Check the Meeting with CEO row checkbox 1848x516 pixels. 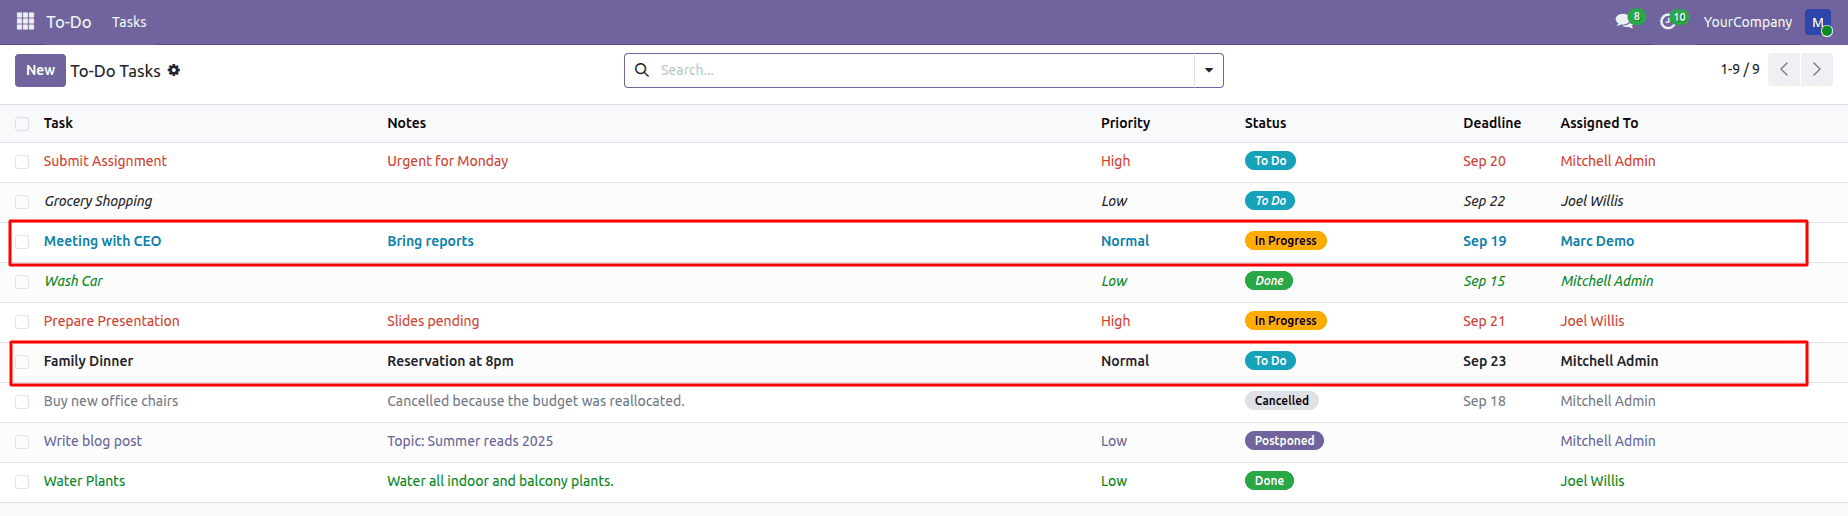coord(22,242)
